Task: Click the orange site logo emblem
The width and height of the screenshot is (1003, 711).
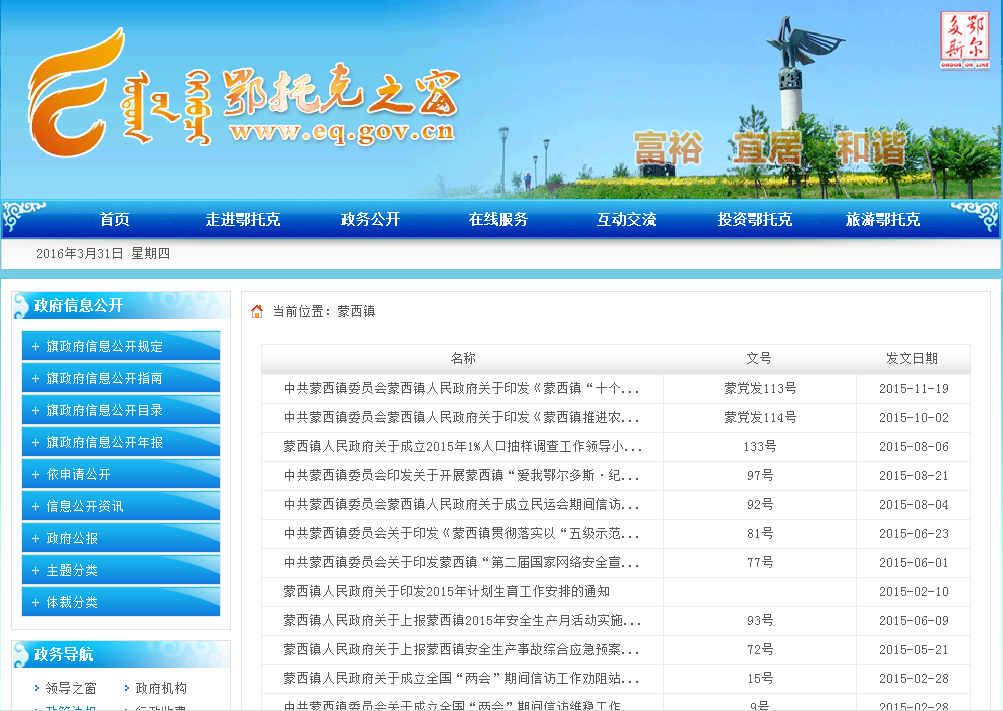Action: [75, 92]
